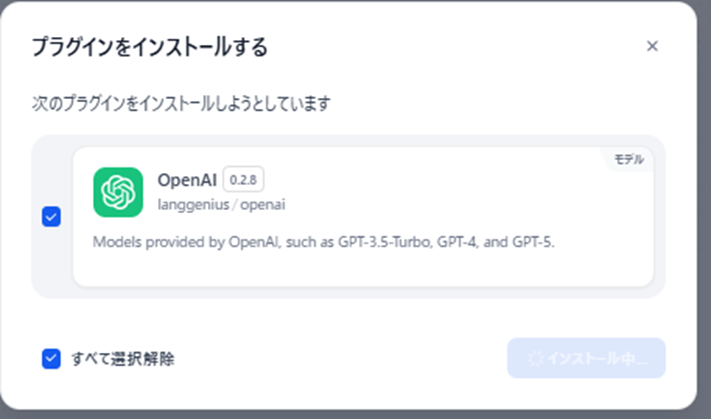Uncheck the OpenAI plugin checkbox

point(51,217)
